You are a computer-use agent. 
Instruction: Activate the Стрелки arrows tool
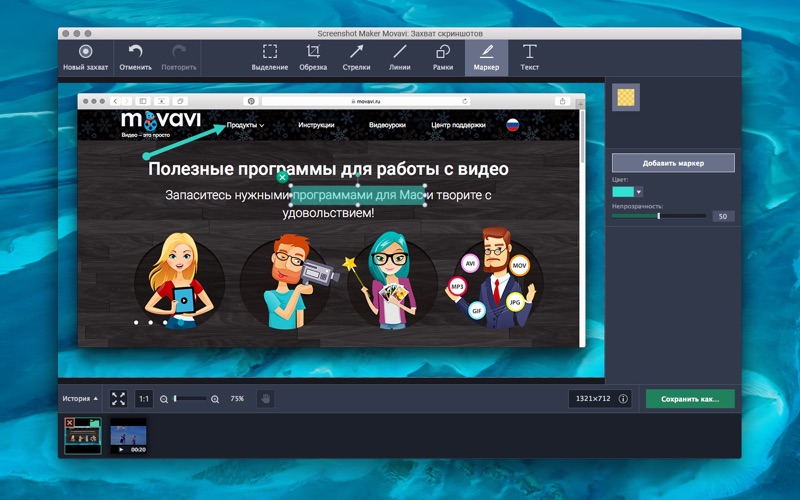[x=356, y=58]
